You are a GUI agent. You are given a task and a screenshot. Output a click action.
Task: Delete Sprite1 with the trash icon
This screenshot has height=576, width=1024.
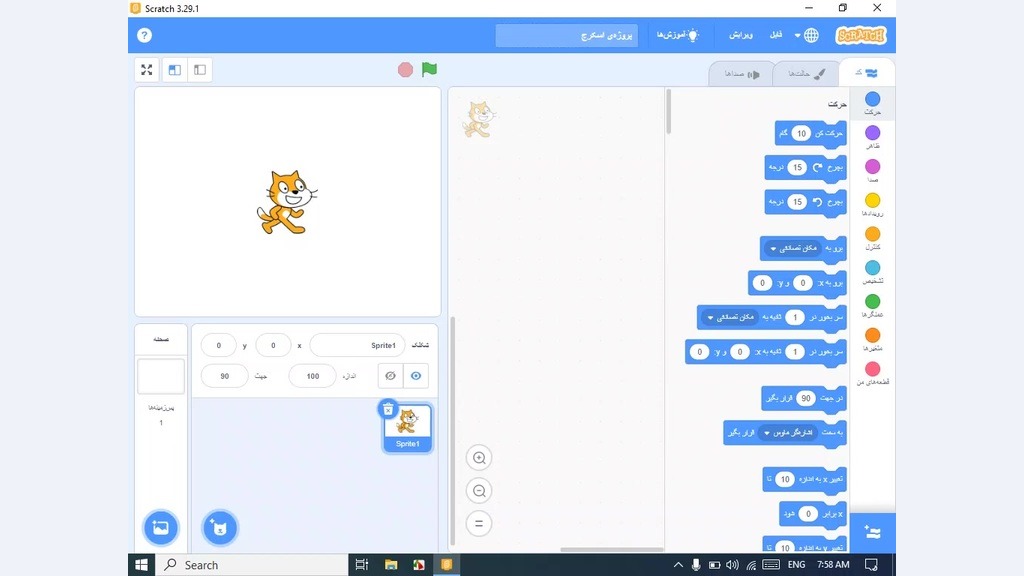388,409
